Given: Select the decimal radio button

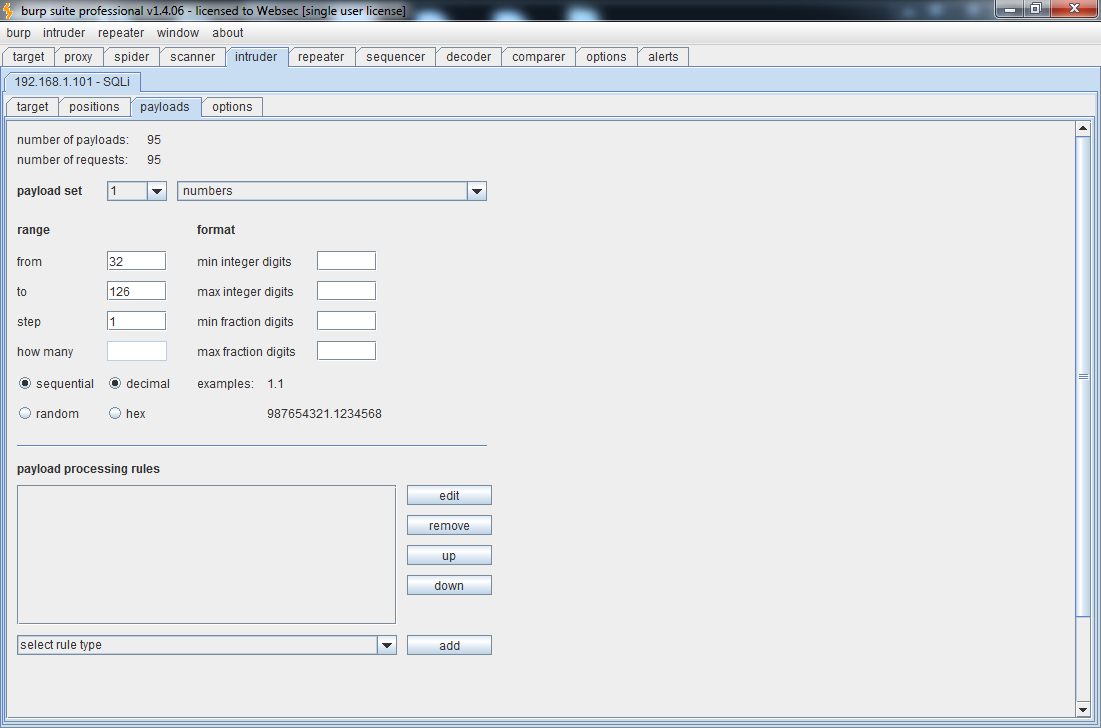Looking at the screenshot, I should click(115, 384).
